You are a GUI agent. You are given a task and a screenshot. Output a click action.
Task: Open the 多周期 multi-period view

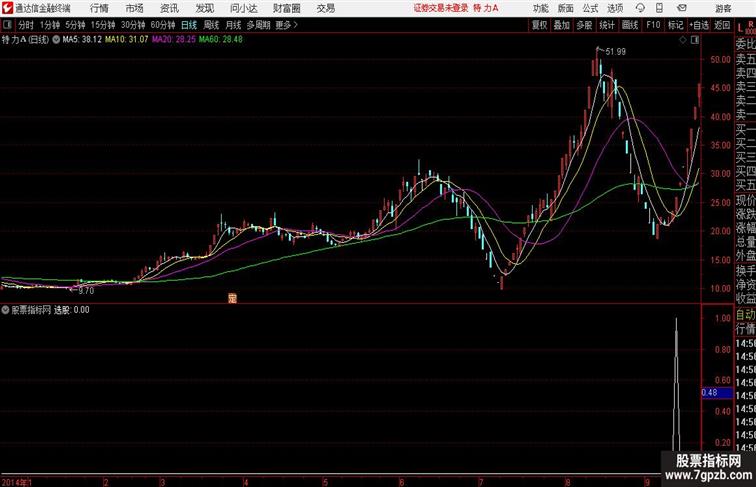coord(258,25)
